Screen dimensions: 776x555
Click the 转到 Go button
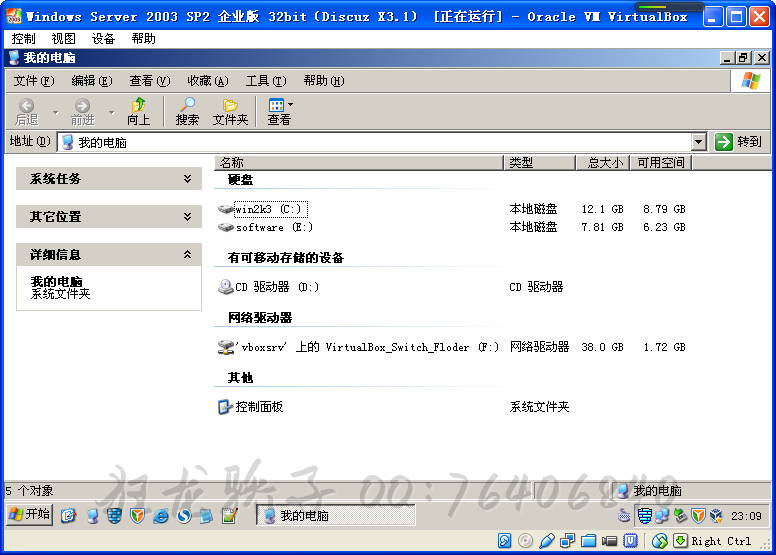coord(738,142)
